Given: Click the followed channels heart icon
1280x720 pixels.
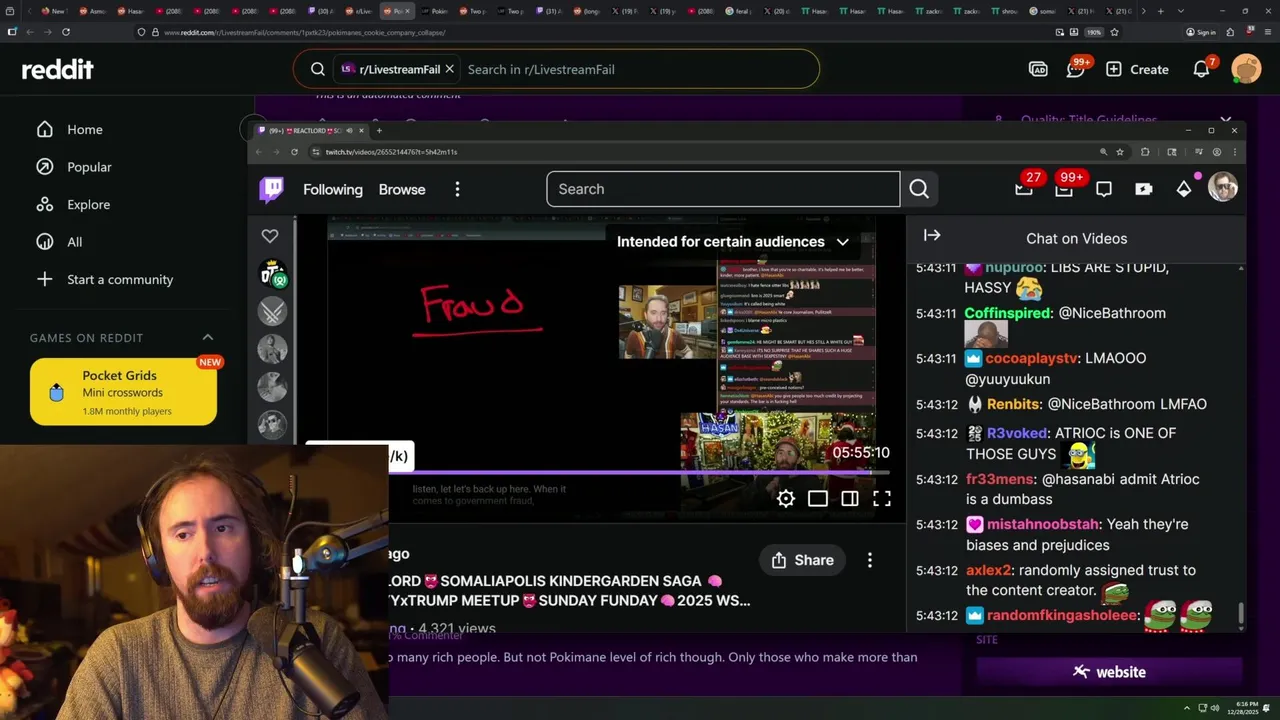Looking at the screenshot, I should (270, 236).
